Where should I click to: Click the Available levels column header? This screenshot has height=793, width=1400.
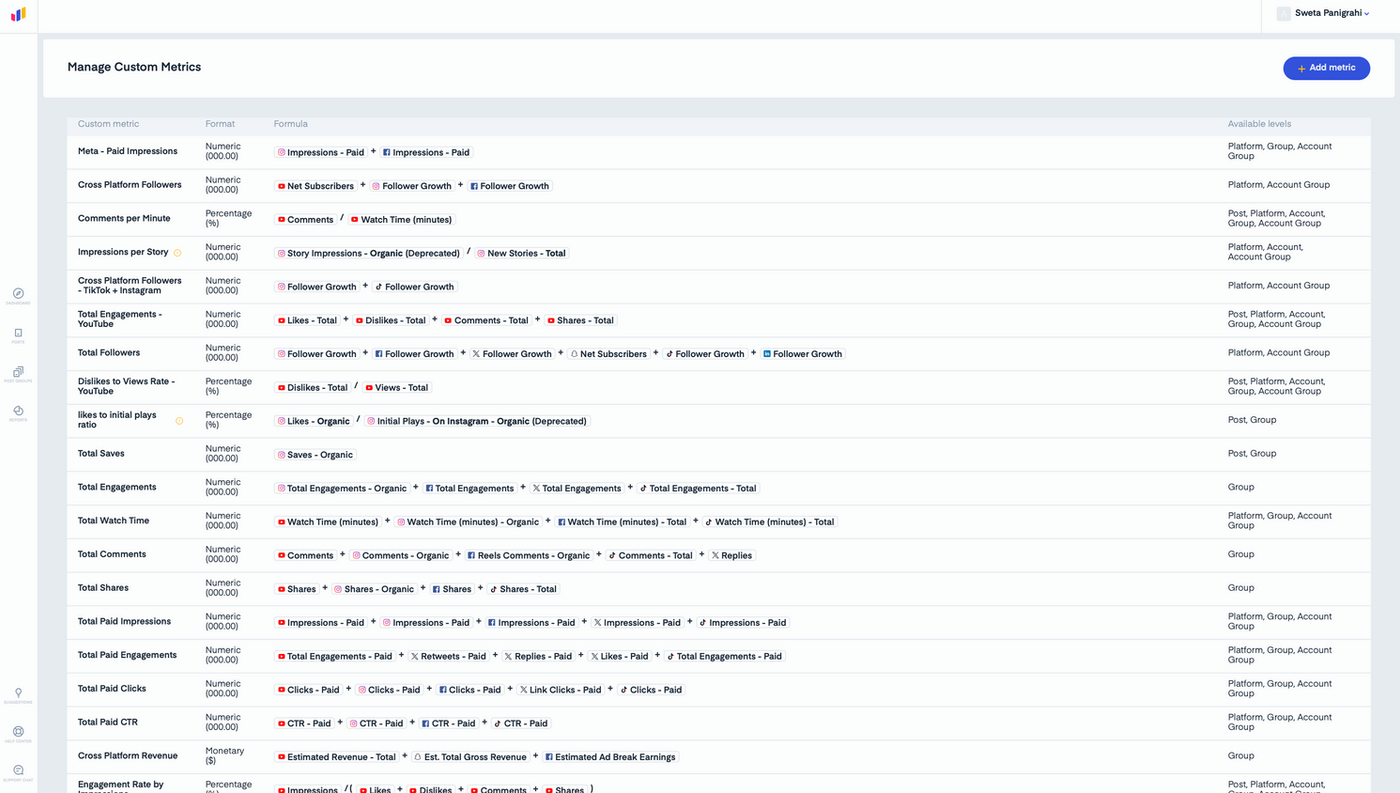[x=1259, y=124]
